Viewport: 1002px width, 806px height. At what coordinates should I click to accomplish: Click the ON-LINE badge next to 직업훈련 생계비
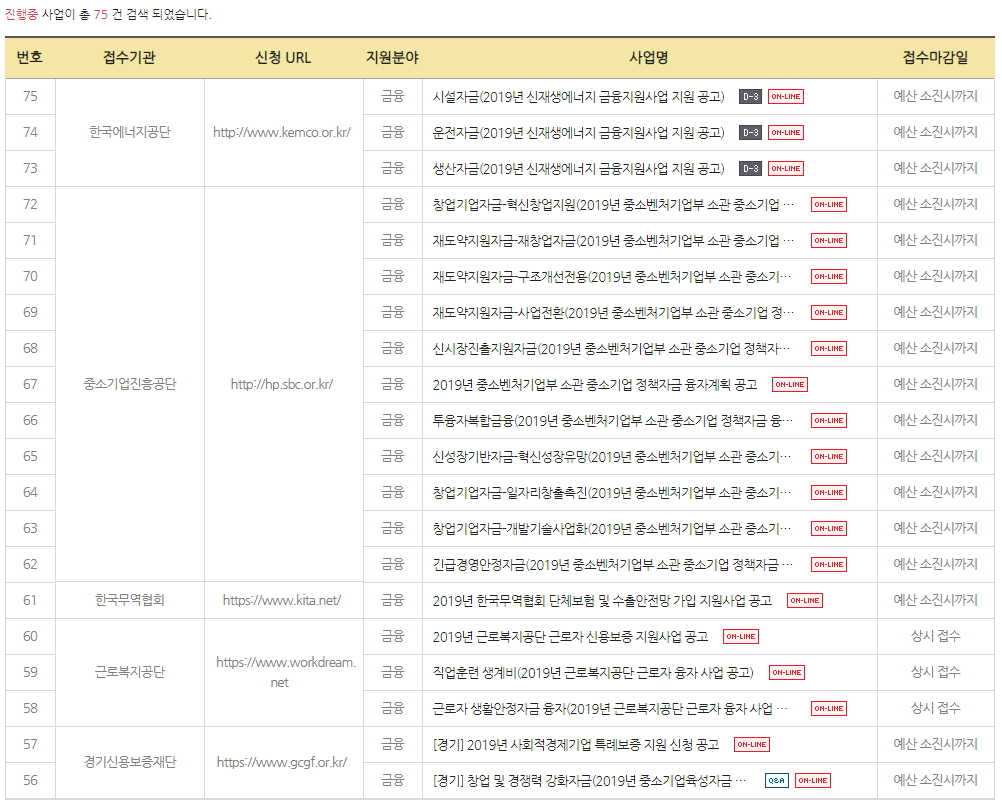[786, 673]
